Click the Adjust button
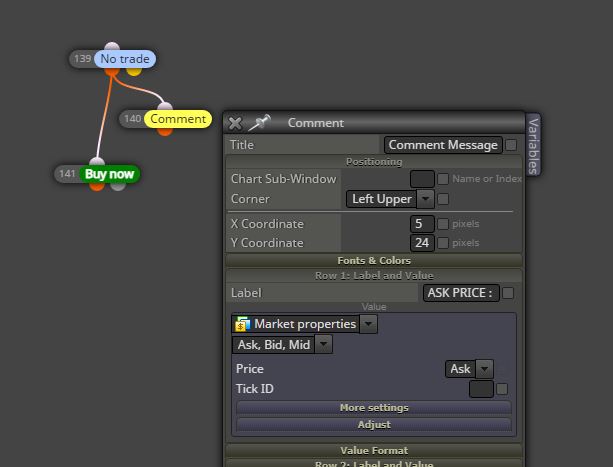The height and width of the screenshot is (467, 613). click(x=374, y=424)
